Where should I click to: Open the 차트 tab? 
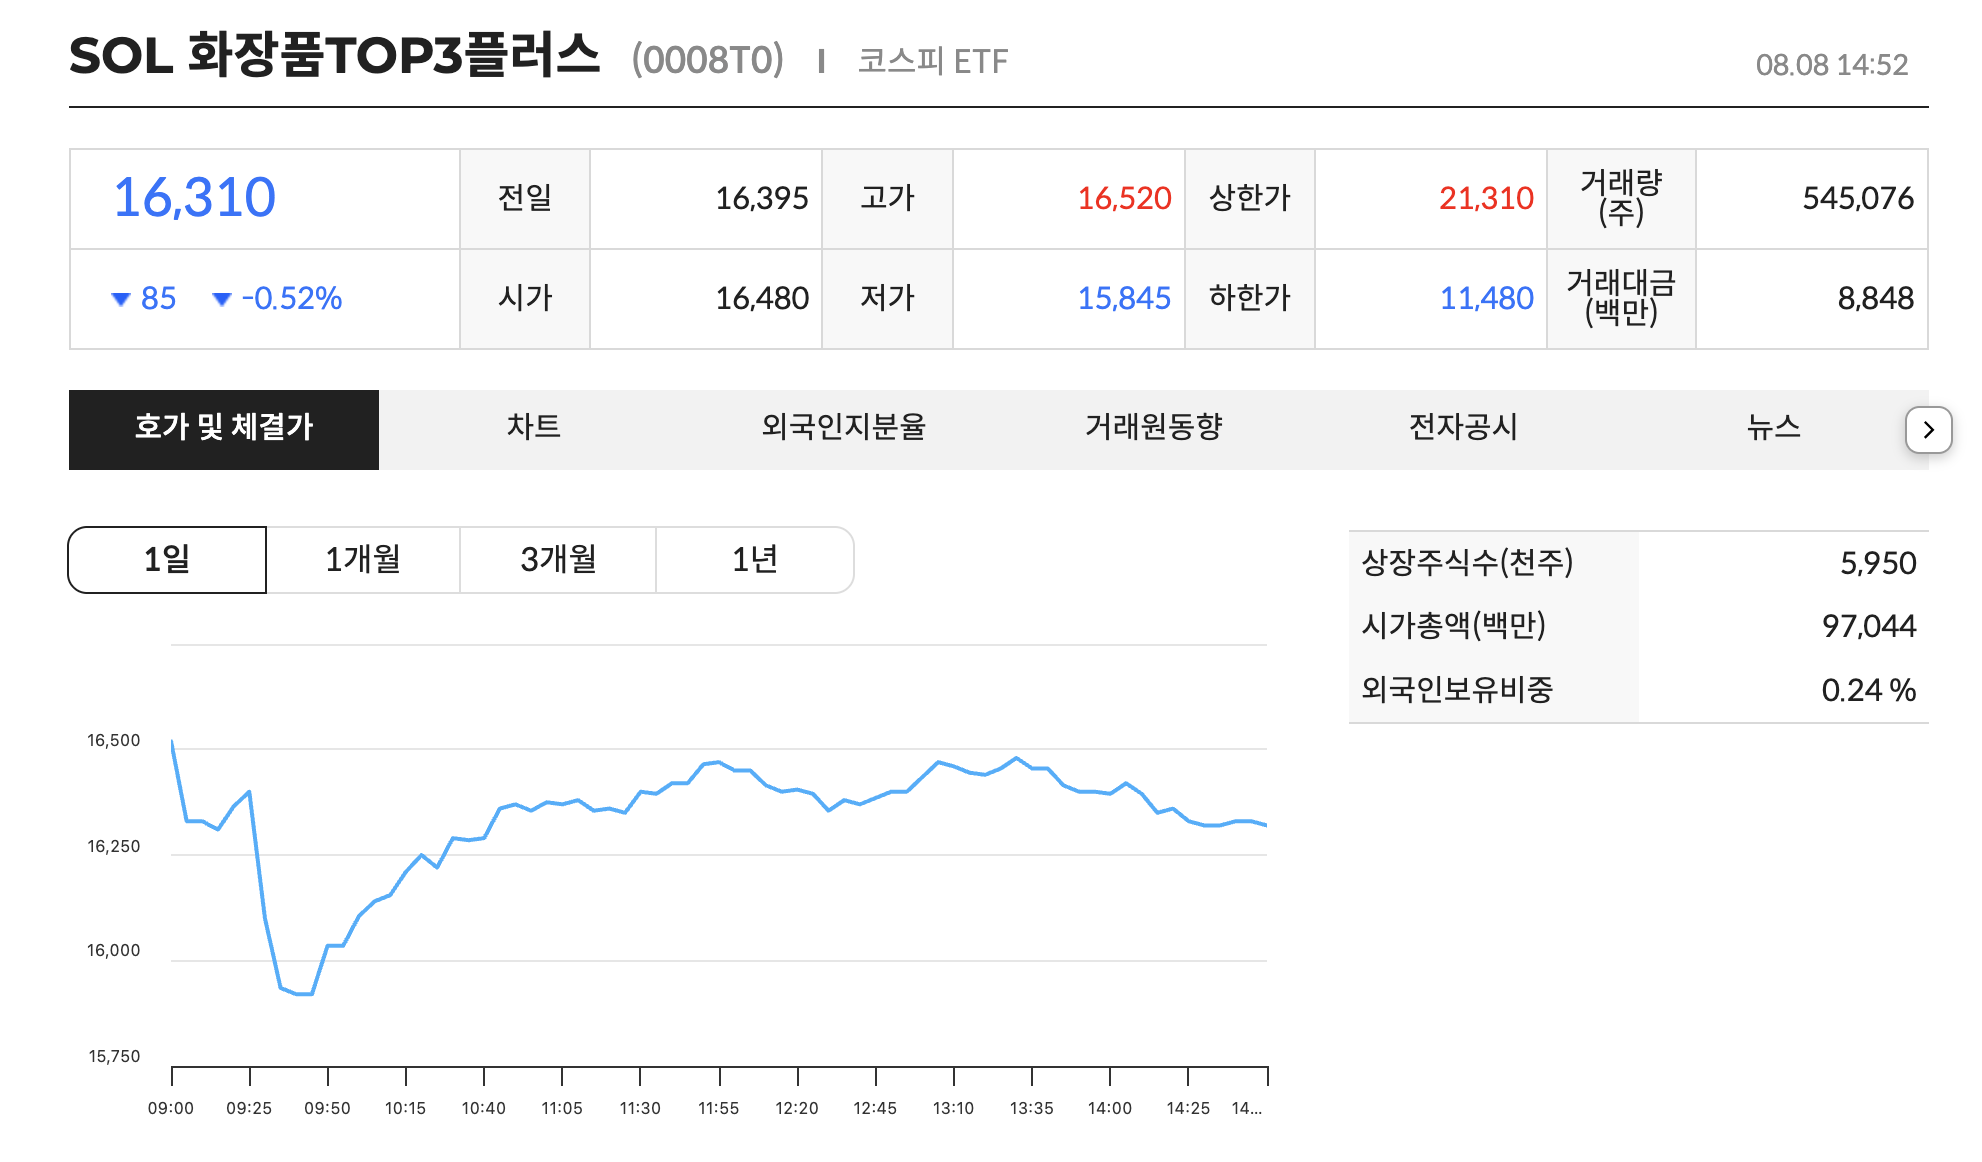coord(533,429)
